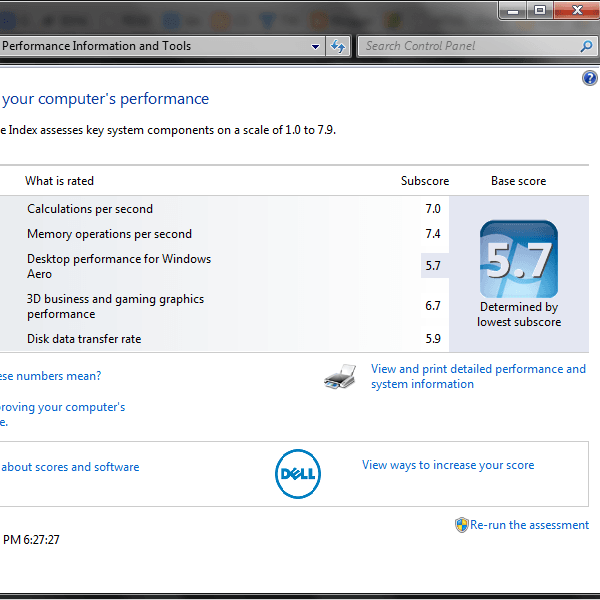Click Performance Information and Tools address text
The image size is (600, 600).
[x=97, y=46]
